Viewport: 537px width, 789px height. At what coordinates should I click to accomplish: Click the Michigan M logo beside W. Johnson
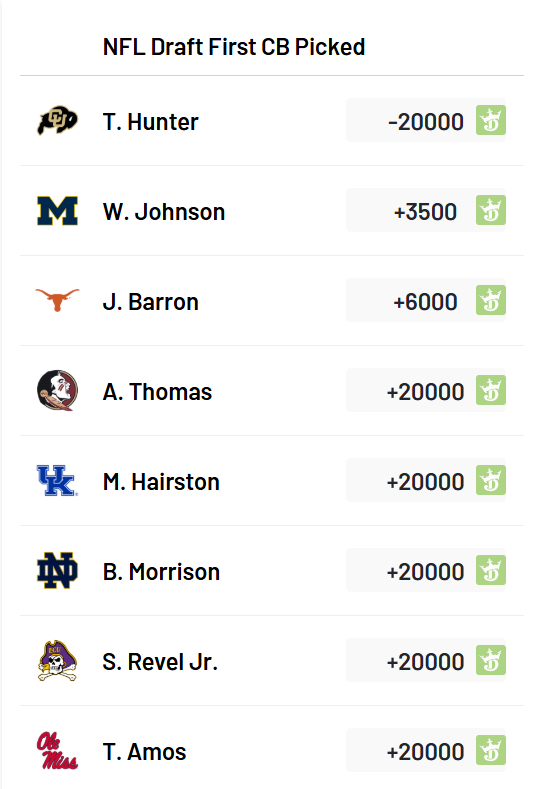[x=57, y=211]
